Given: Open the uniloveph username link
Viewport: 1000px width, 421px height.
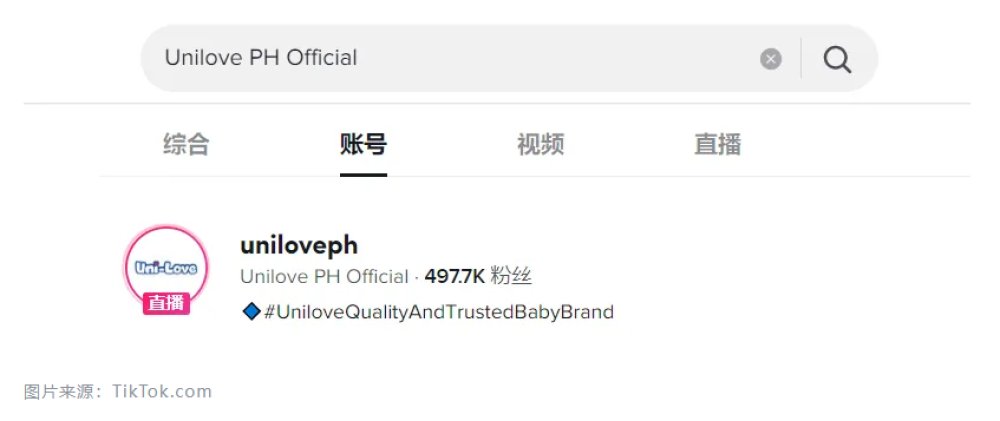Looking at the screenshot, I should click(298, 246).
